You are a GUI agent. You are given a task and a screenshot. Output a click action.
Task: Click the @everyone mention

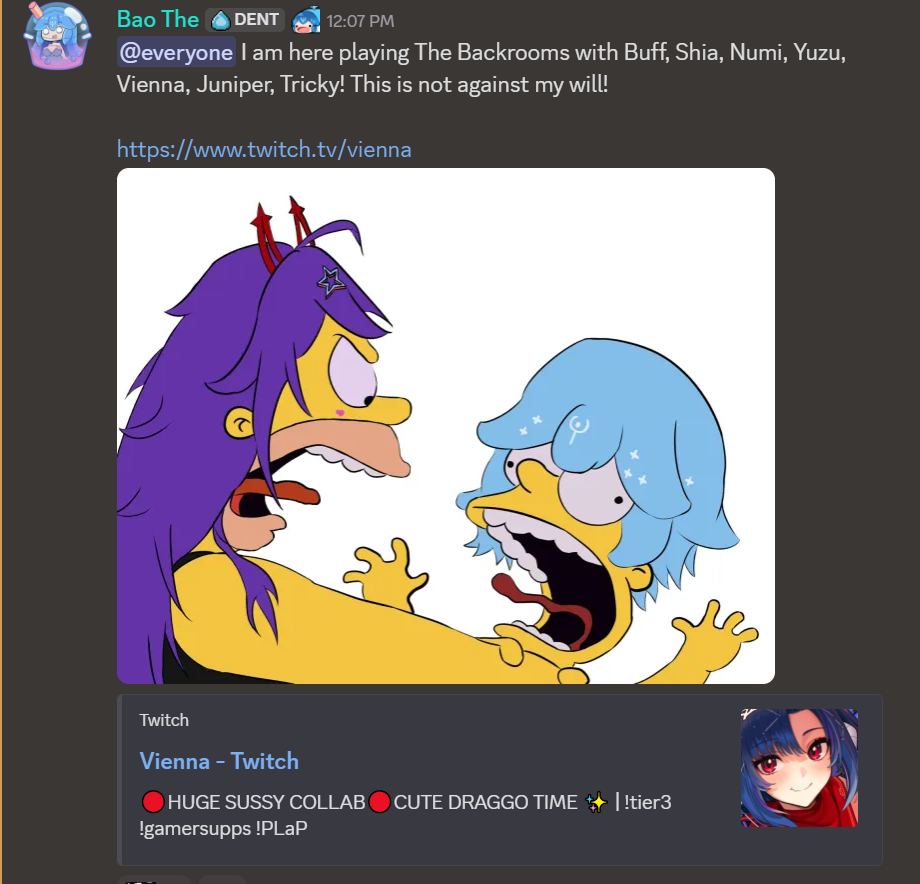tap(177, 52)
